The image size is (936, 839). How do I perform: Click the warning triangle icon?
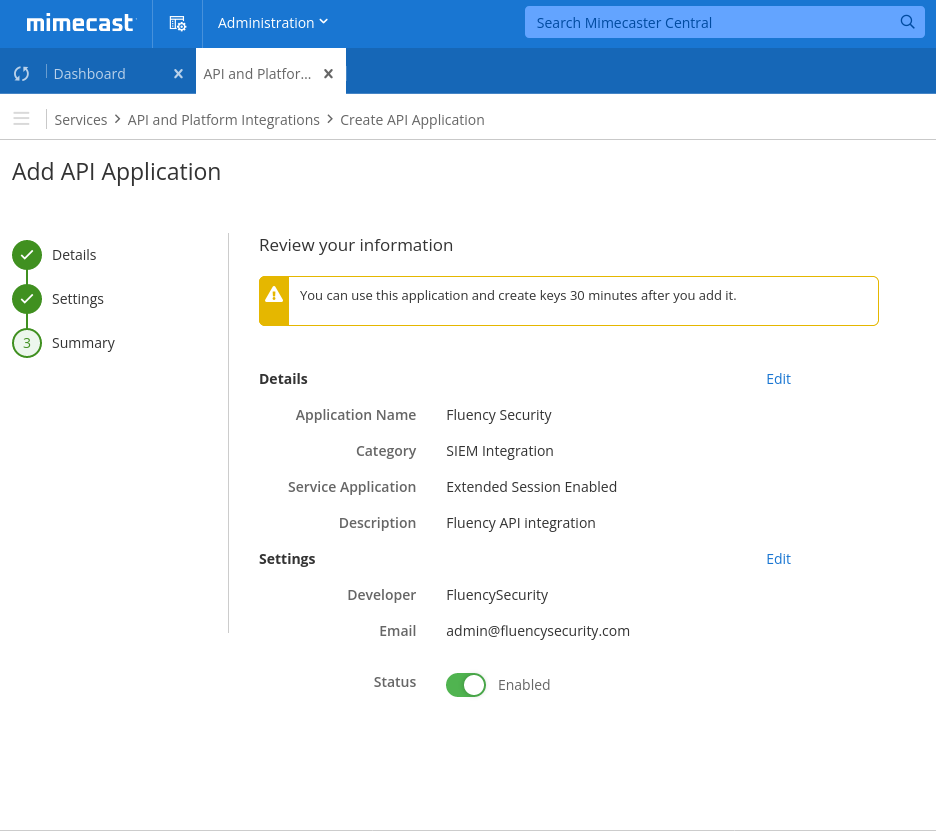click(274, 294)
